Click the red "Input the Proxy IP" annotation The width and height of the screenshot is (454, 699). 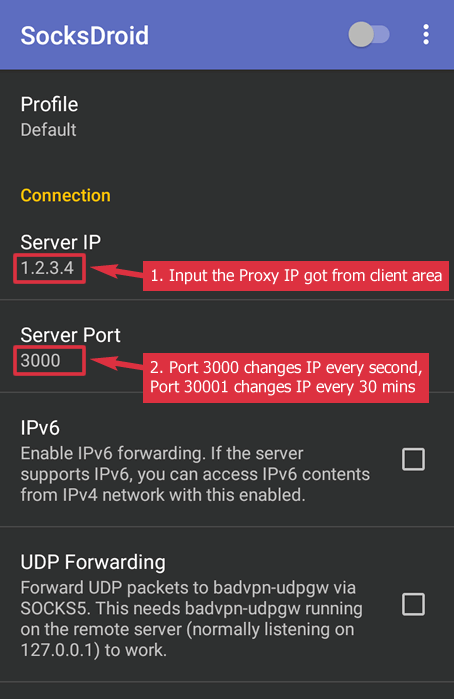pos(296,275)
